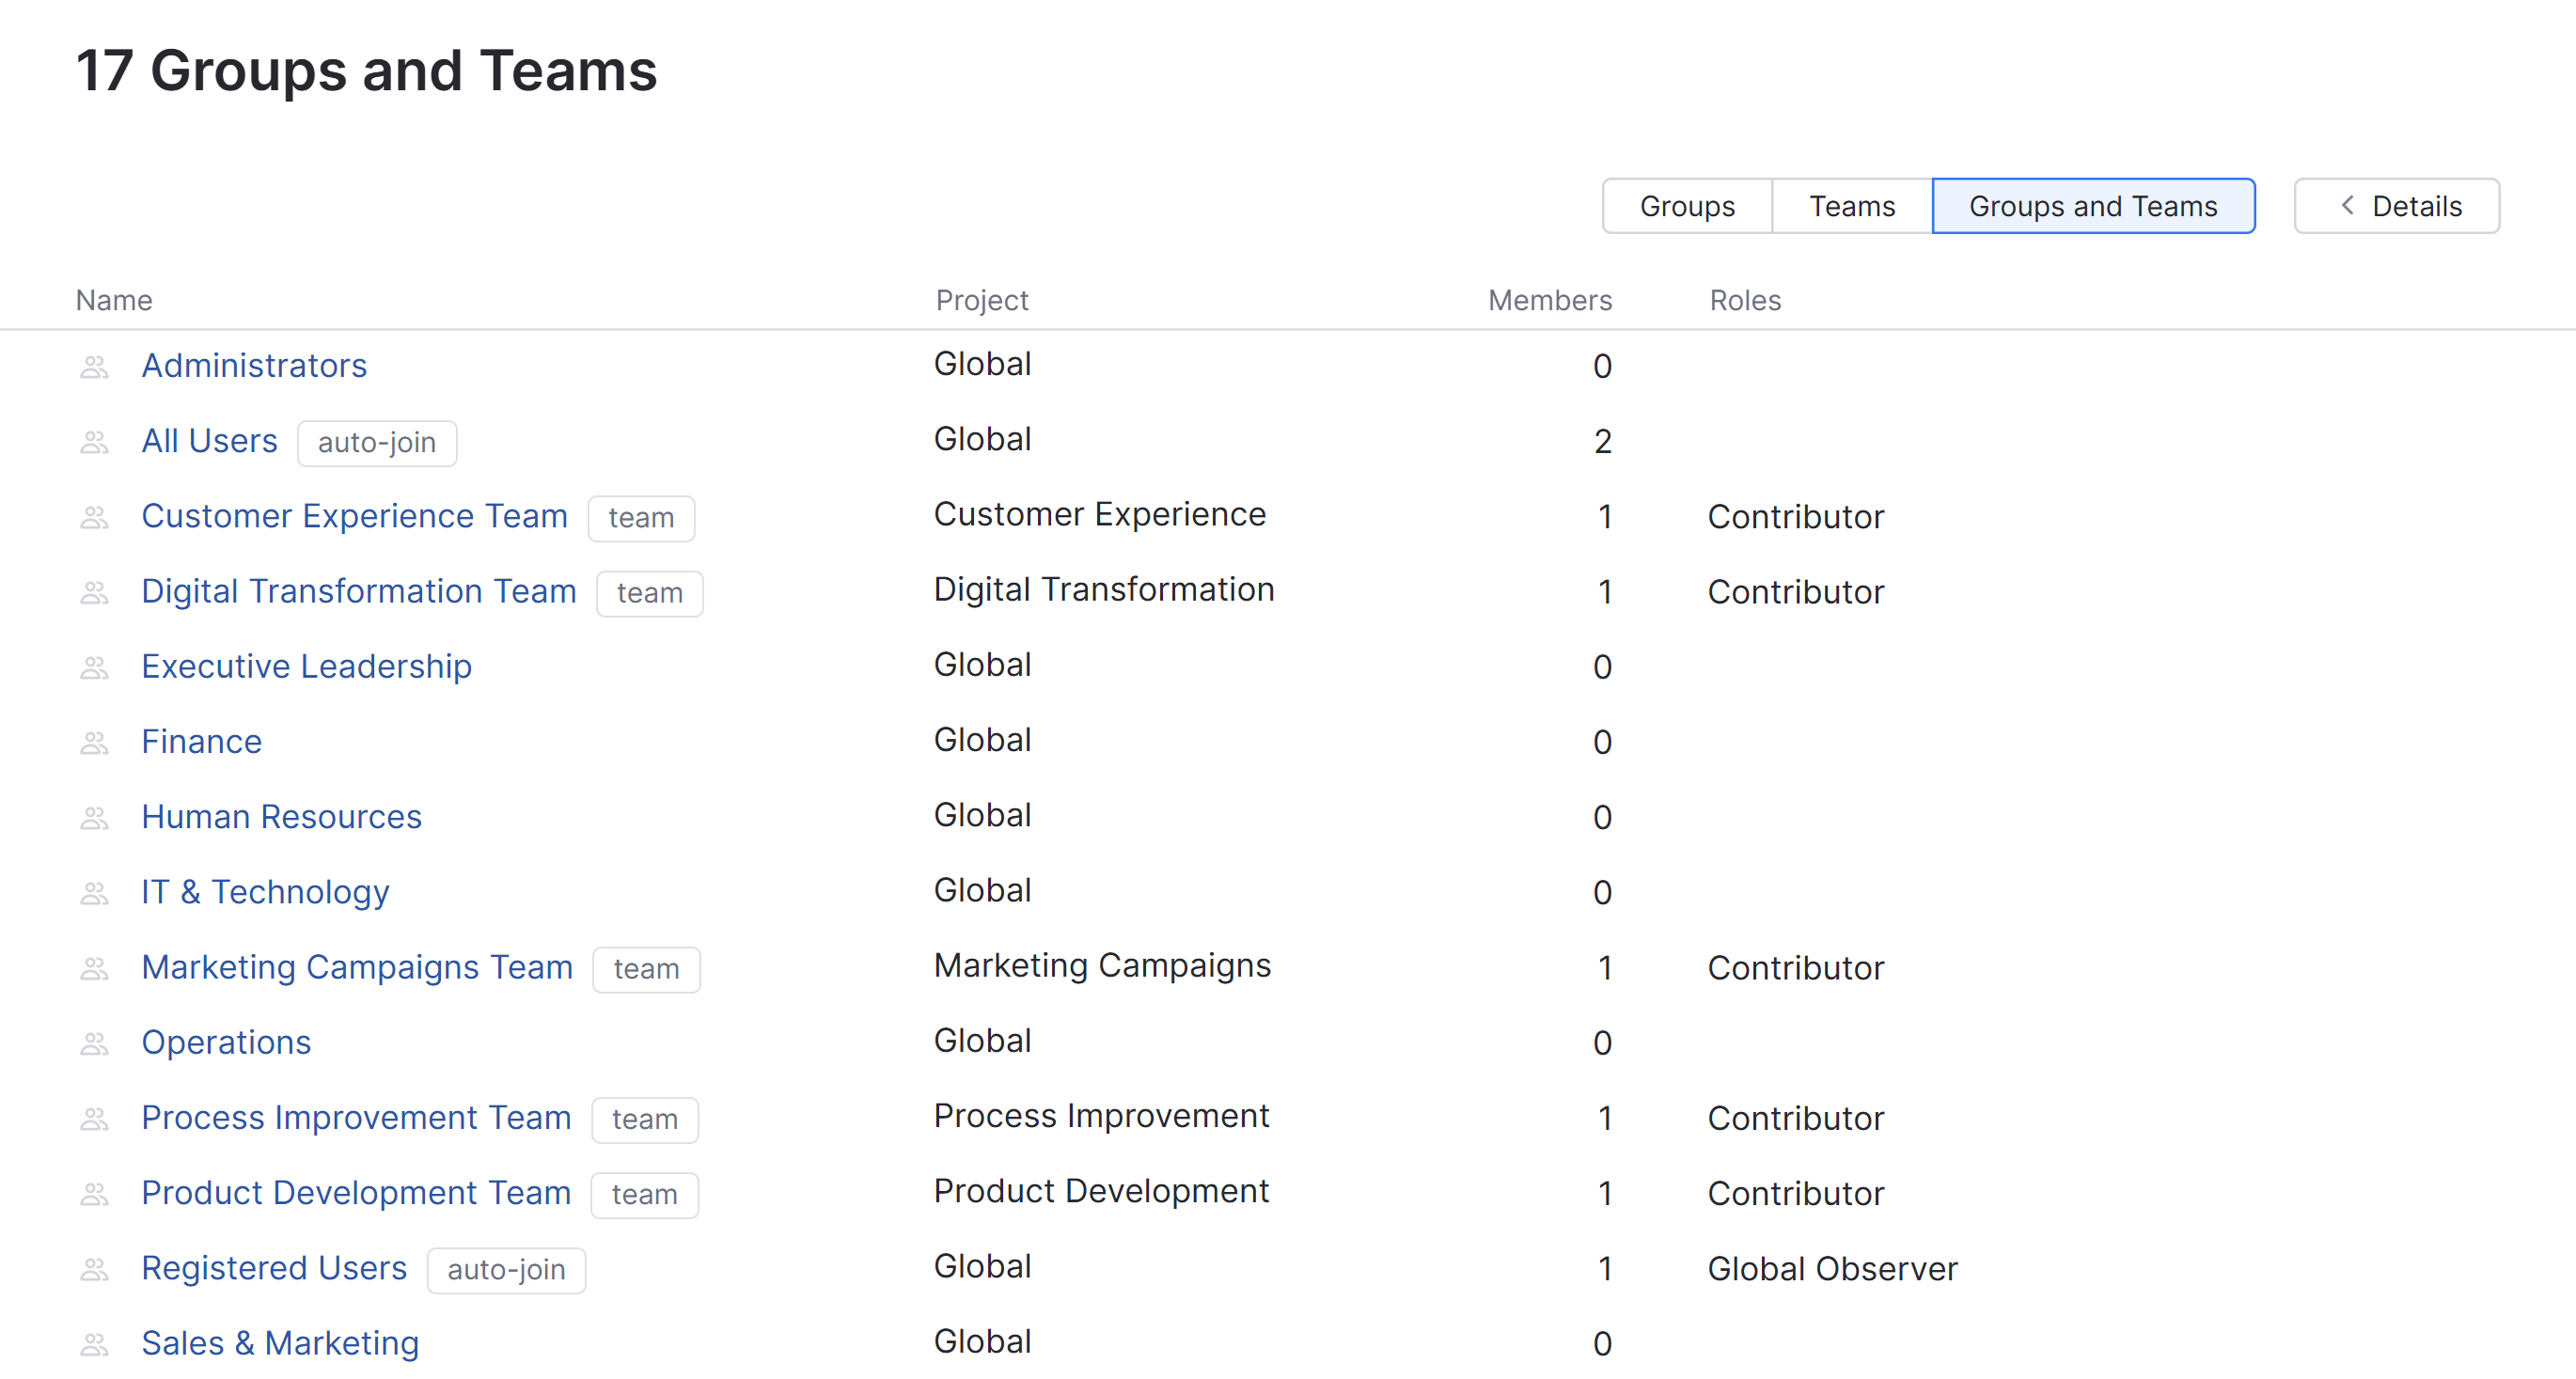Click the group icon next to All Users

point(94,442)
